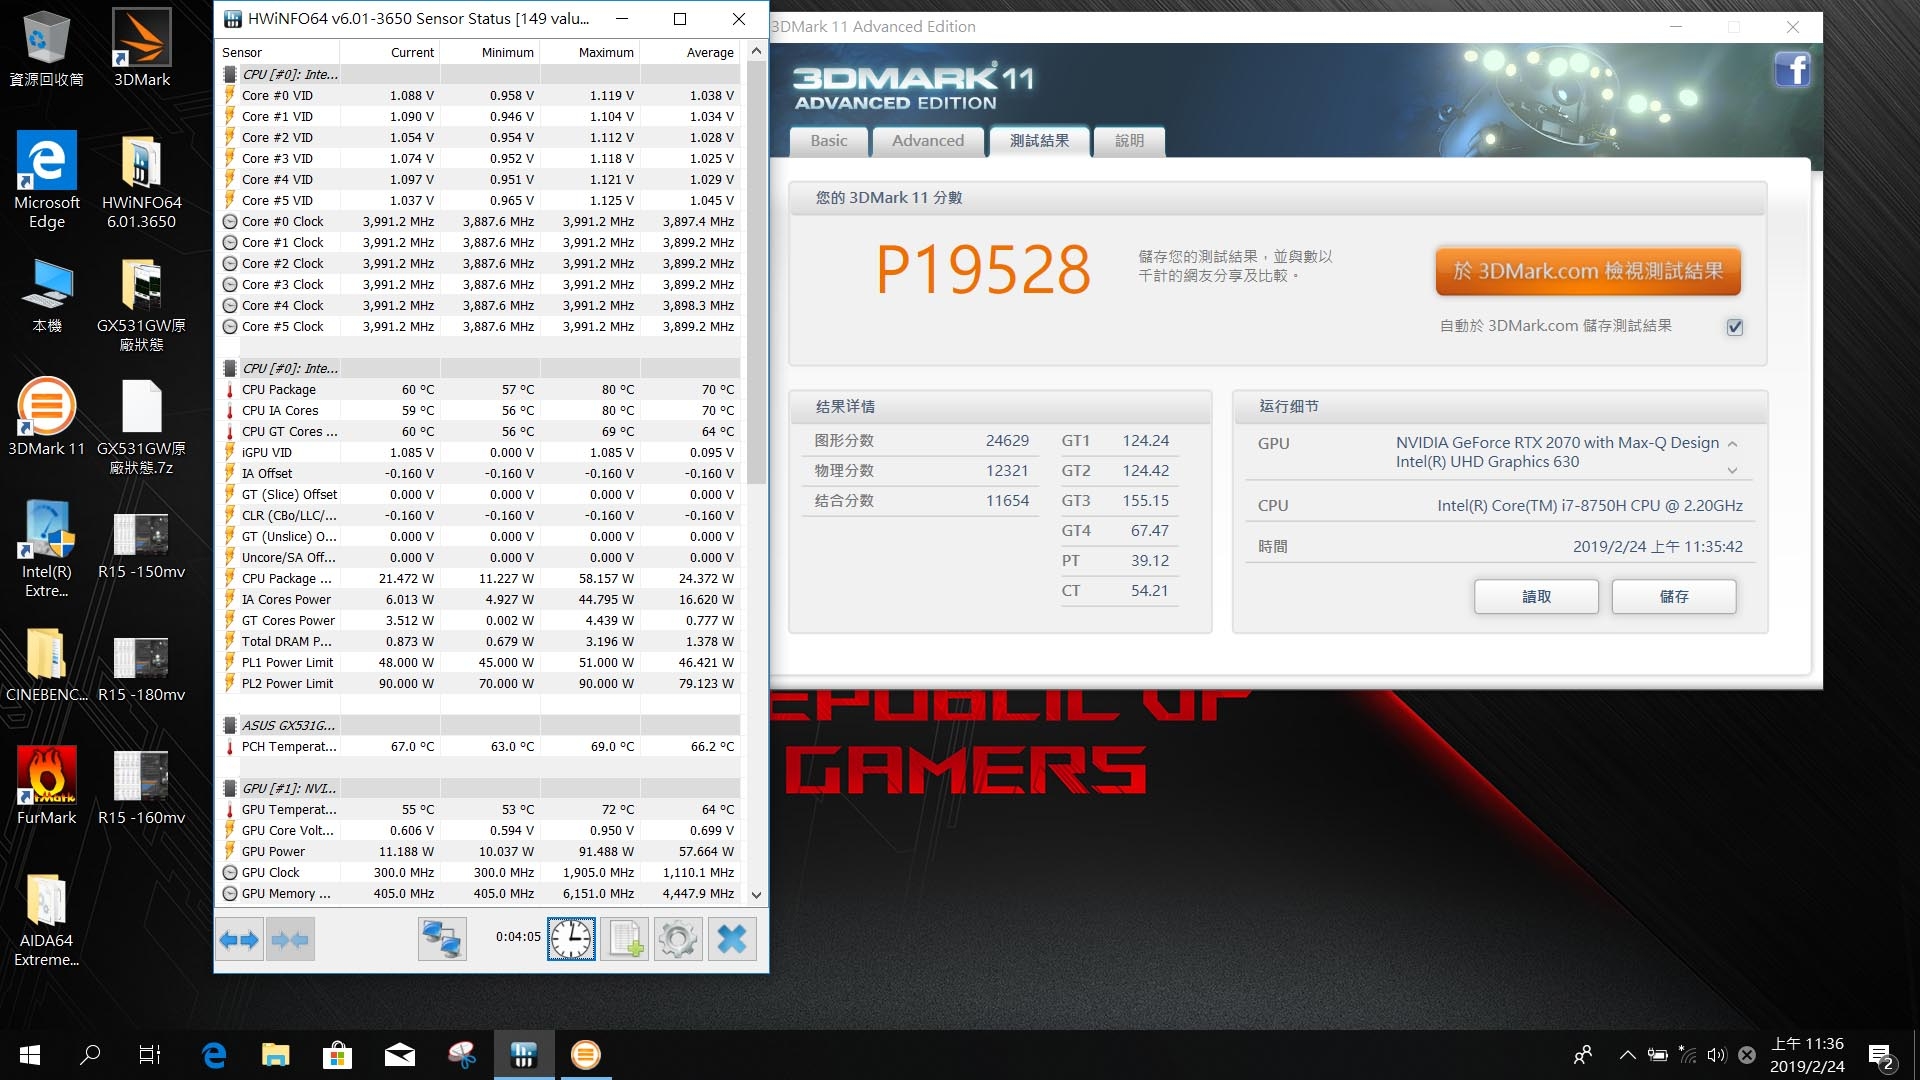
Task: Open the HWiNFO64 6.01.3650 folder icon
Action: click(141, 180)
